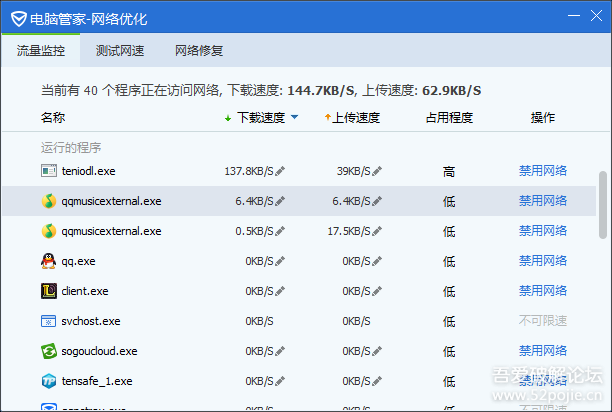This screenshot has width=612, height=412.
Task: Click 禁用网络 in the highlighted qqmusicexternal row
Action: point(543,201)
